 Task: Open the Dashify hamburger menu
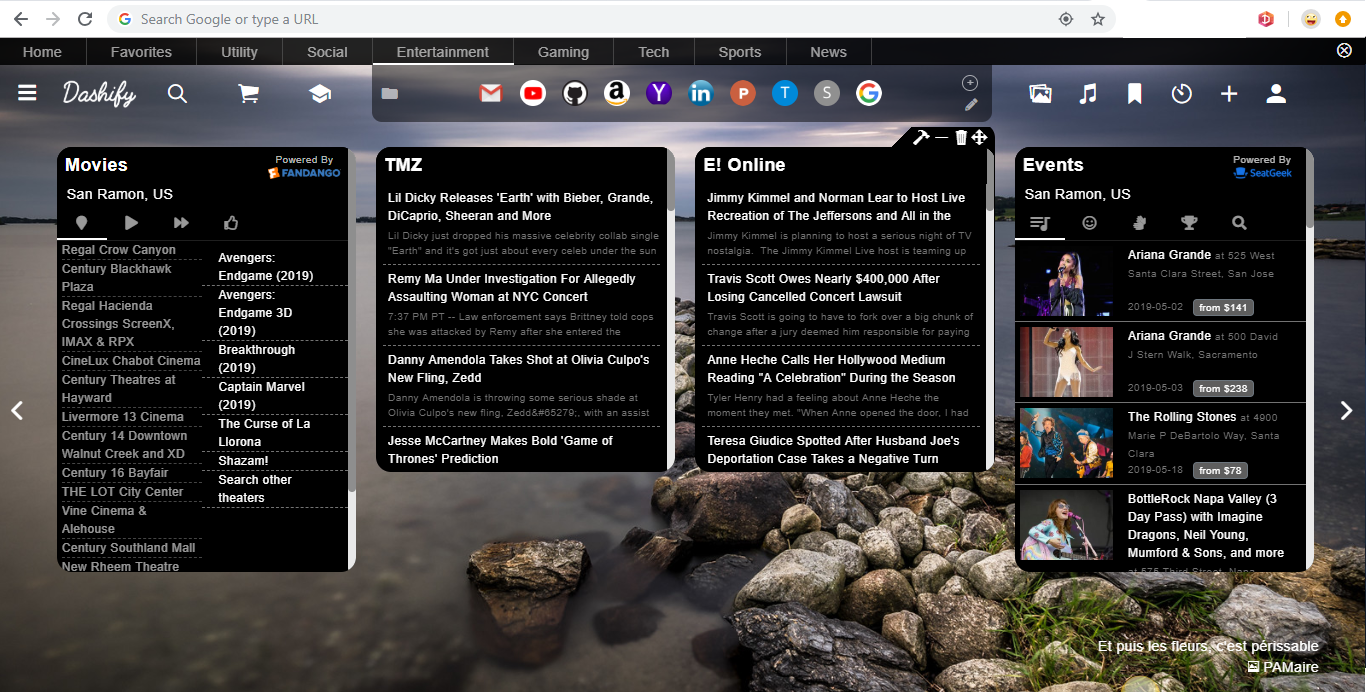click(27, 93)
